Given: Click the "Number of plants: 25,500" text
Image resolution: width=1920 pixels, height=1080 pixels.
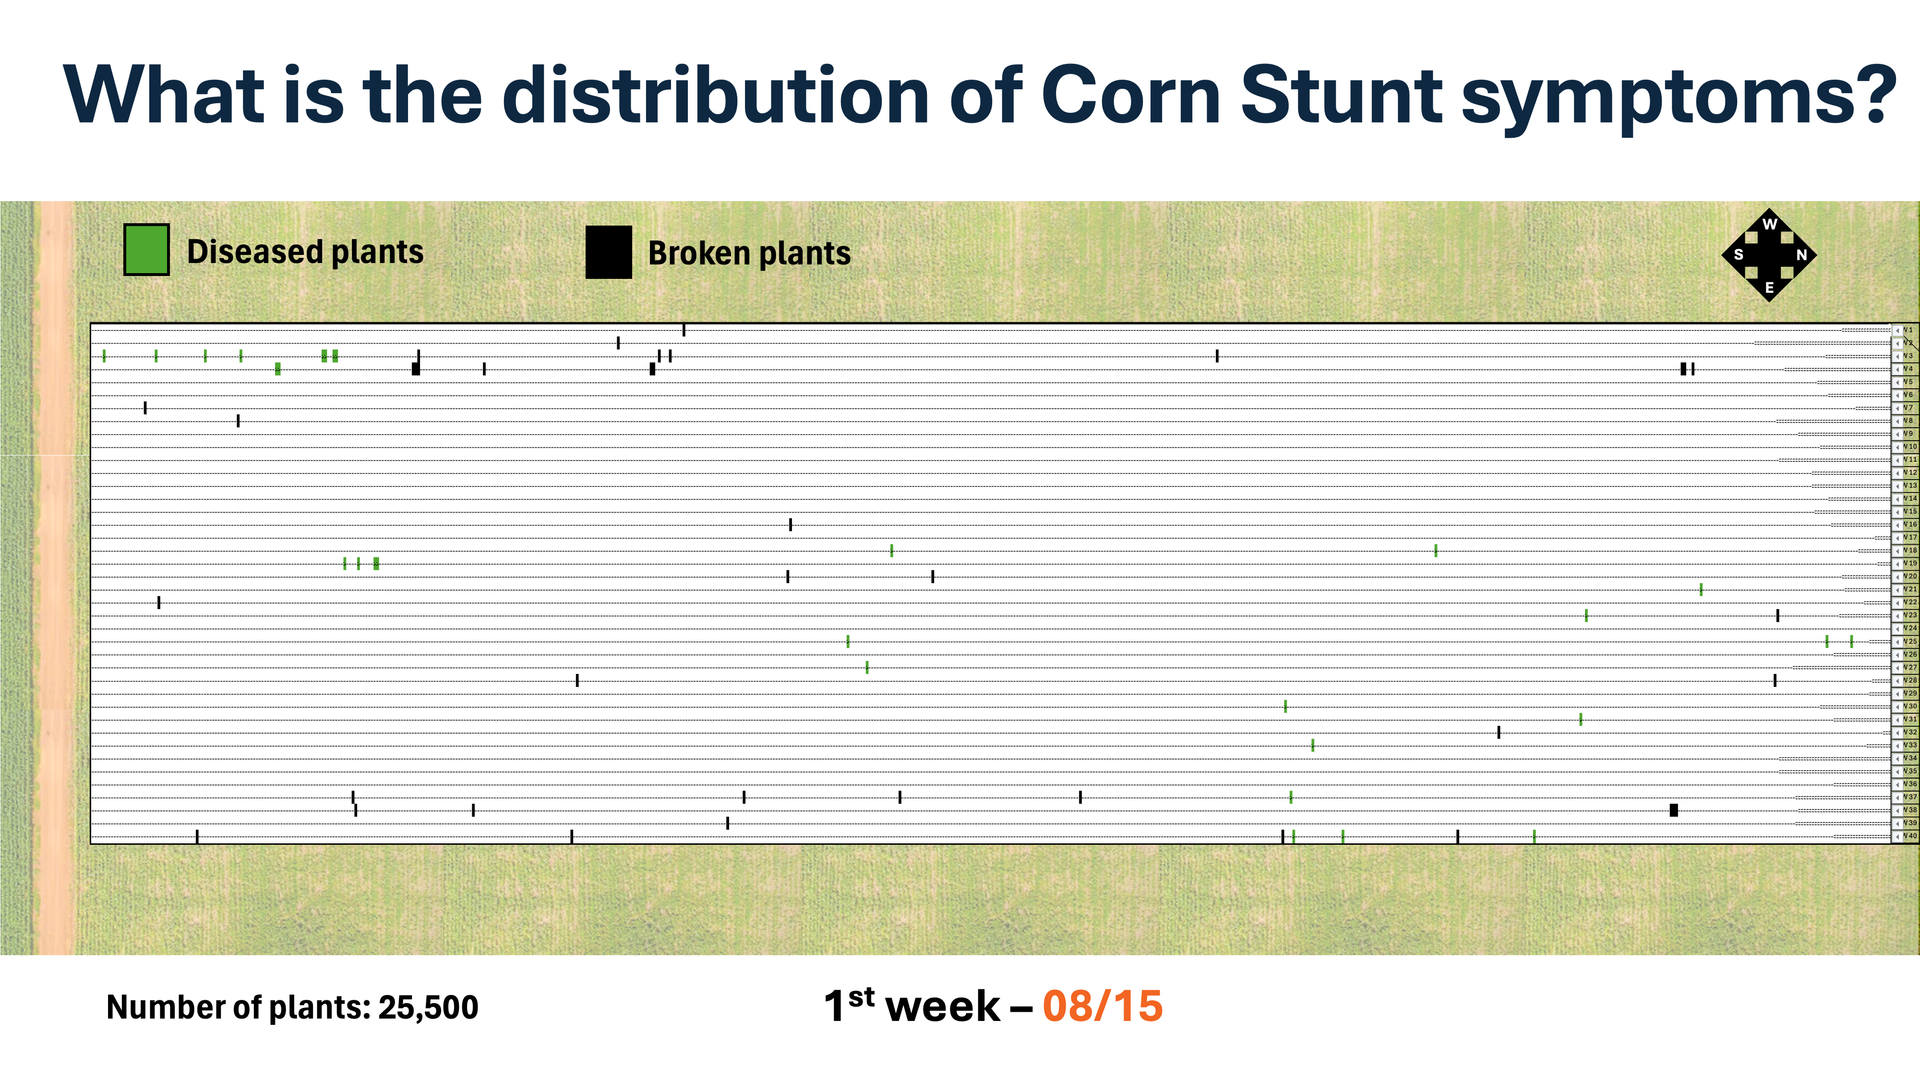Looking at the screenshot, I should [x=292, y=1007].
